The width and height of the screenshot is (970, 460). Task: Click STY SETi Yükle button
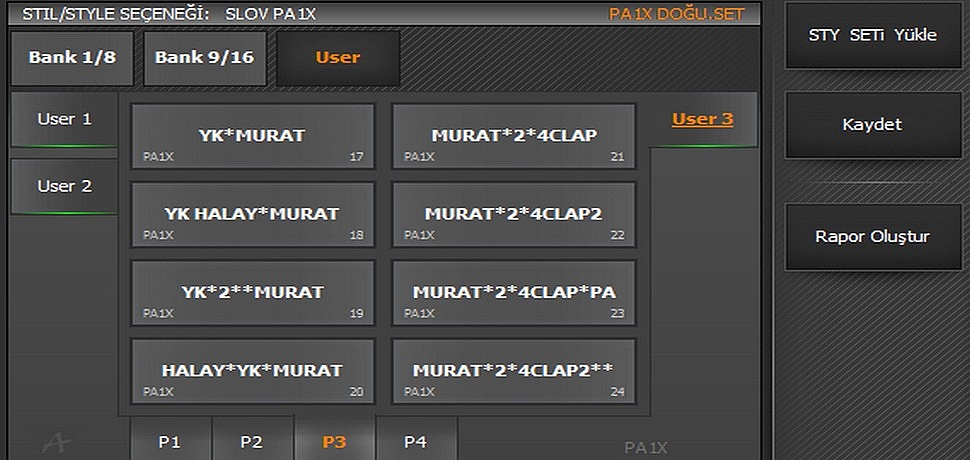click(x=872, y=35)
